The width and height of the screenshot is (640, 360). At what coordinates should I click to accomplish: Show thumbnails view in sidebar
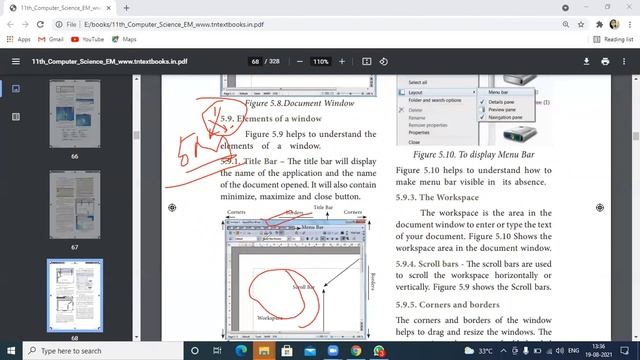pos(16,89)
